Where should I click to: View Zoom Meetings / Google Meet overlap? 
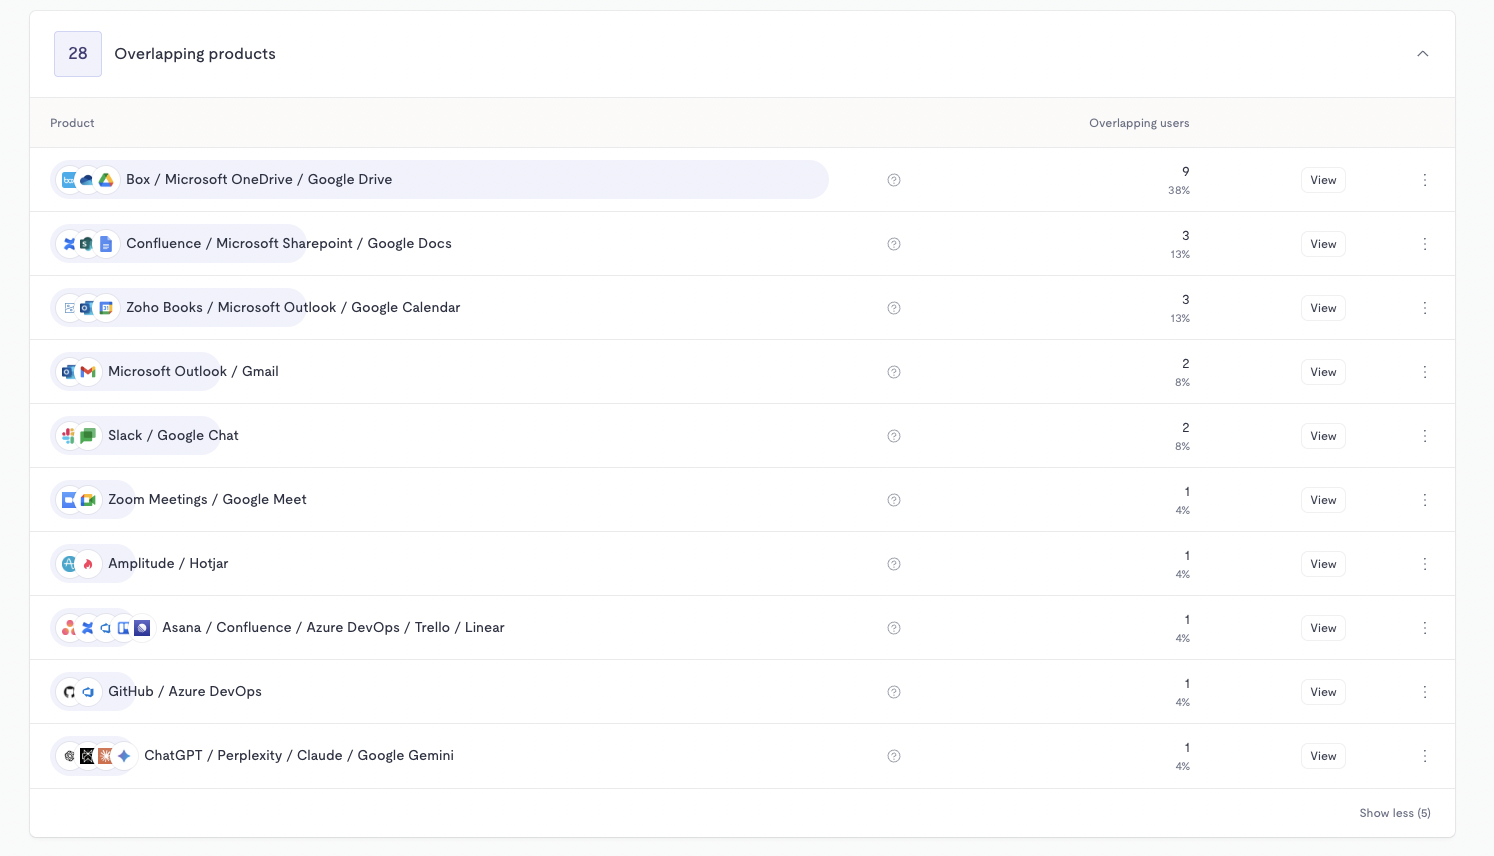pos(1323,500)
